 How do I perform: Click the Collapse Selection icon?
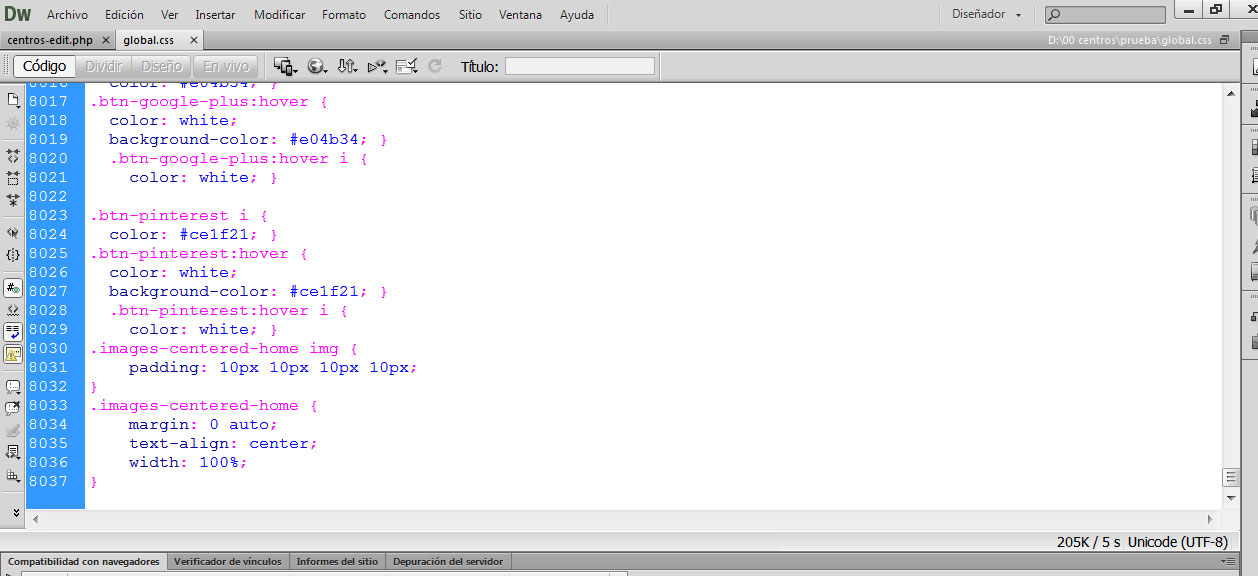point(13,178)
